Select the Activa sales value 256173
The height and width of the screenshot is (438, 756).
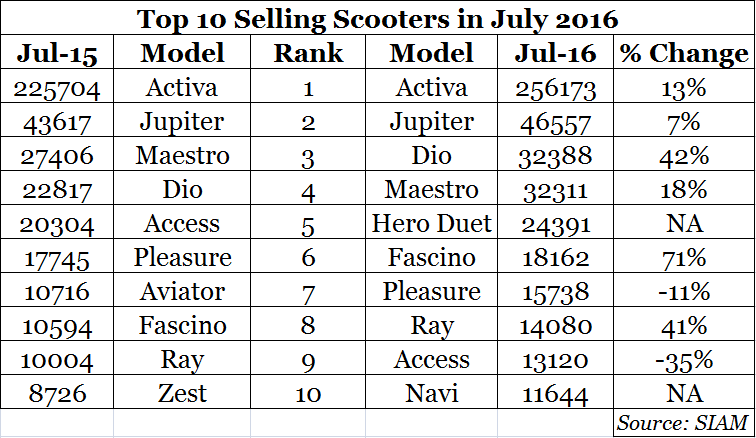(x=556, y=89)
